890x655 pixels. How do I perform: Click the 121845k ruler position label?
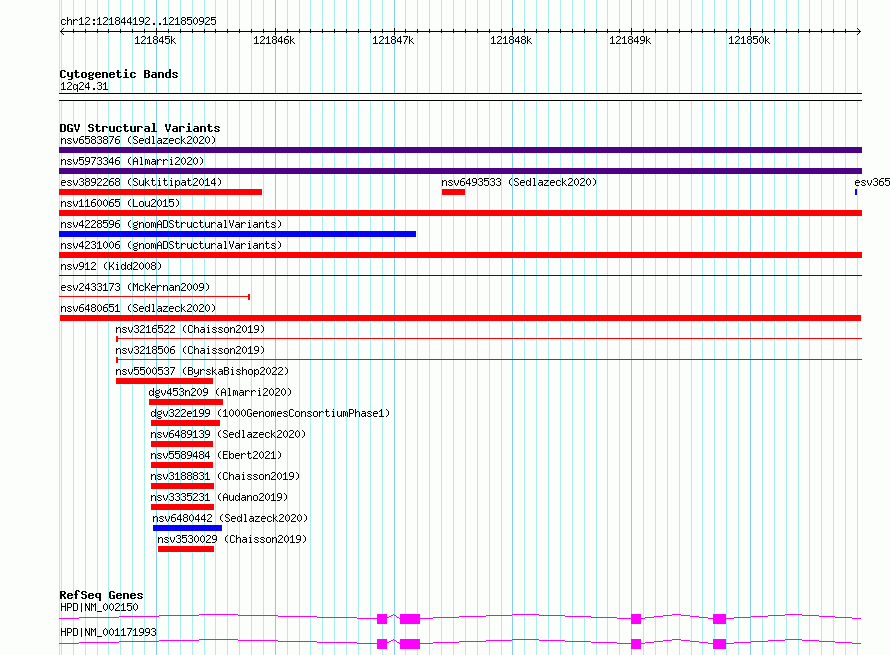[155, 40]
